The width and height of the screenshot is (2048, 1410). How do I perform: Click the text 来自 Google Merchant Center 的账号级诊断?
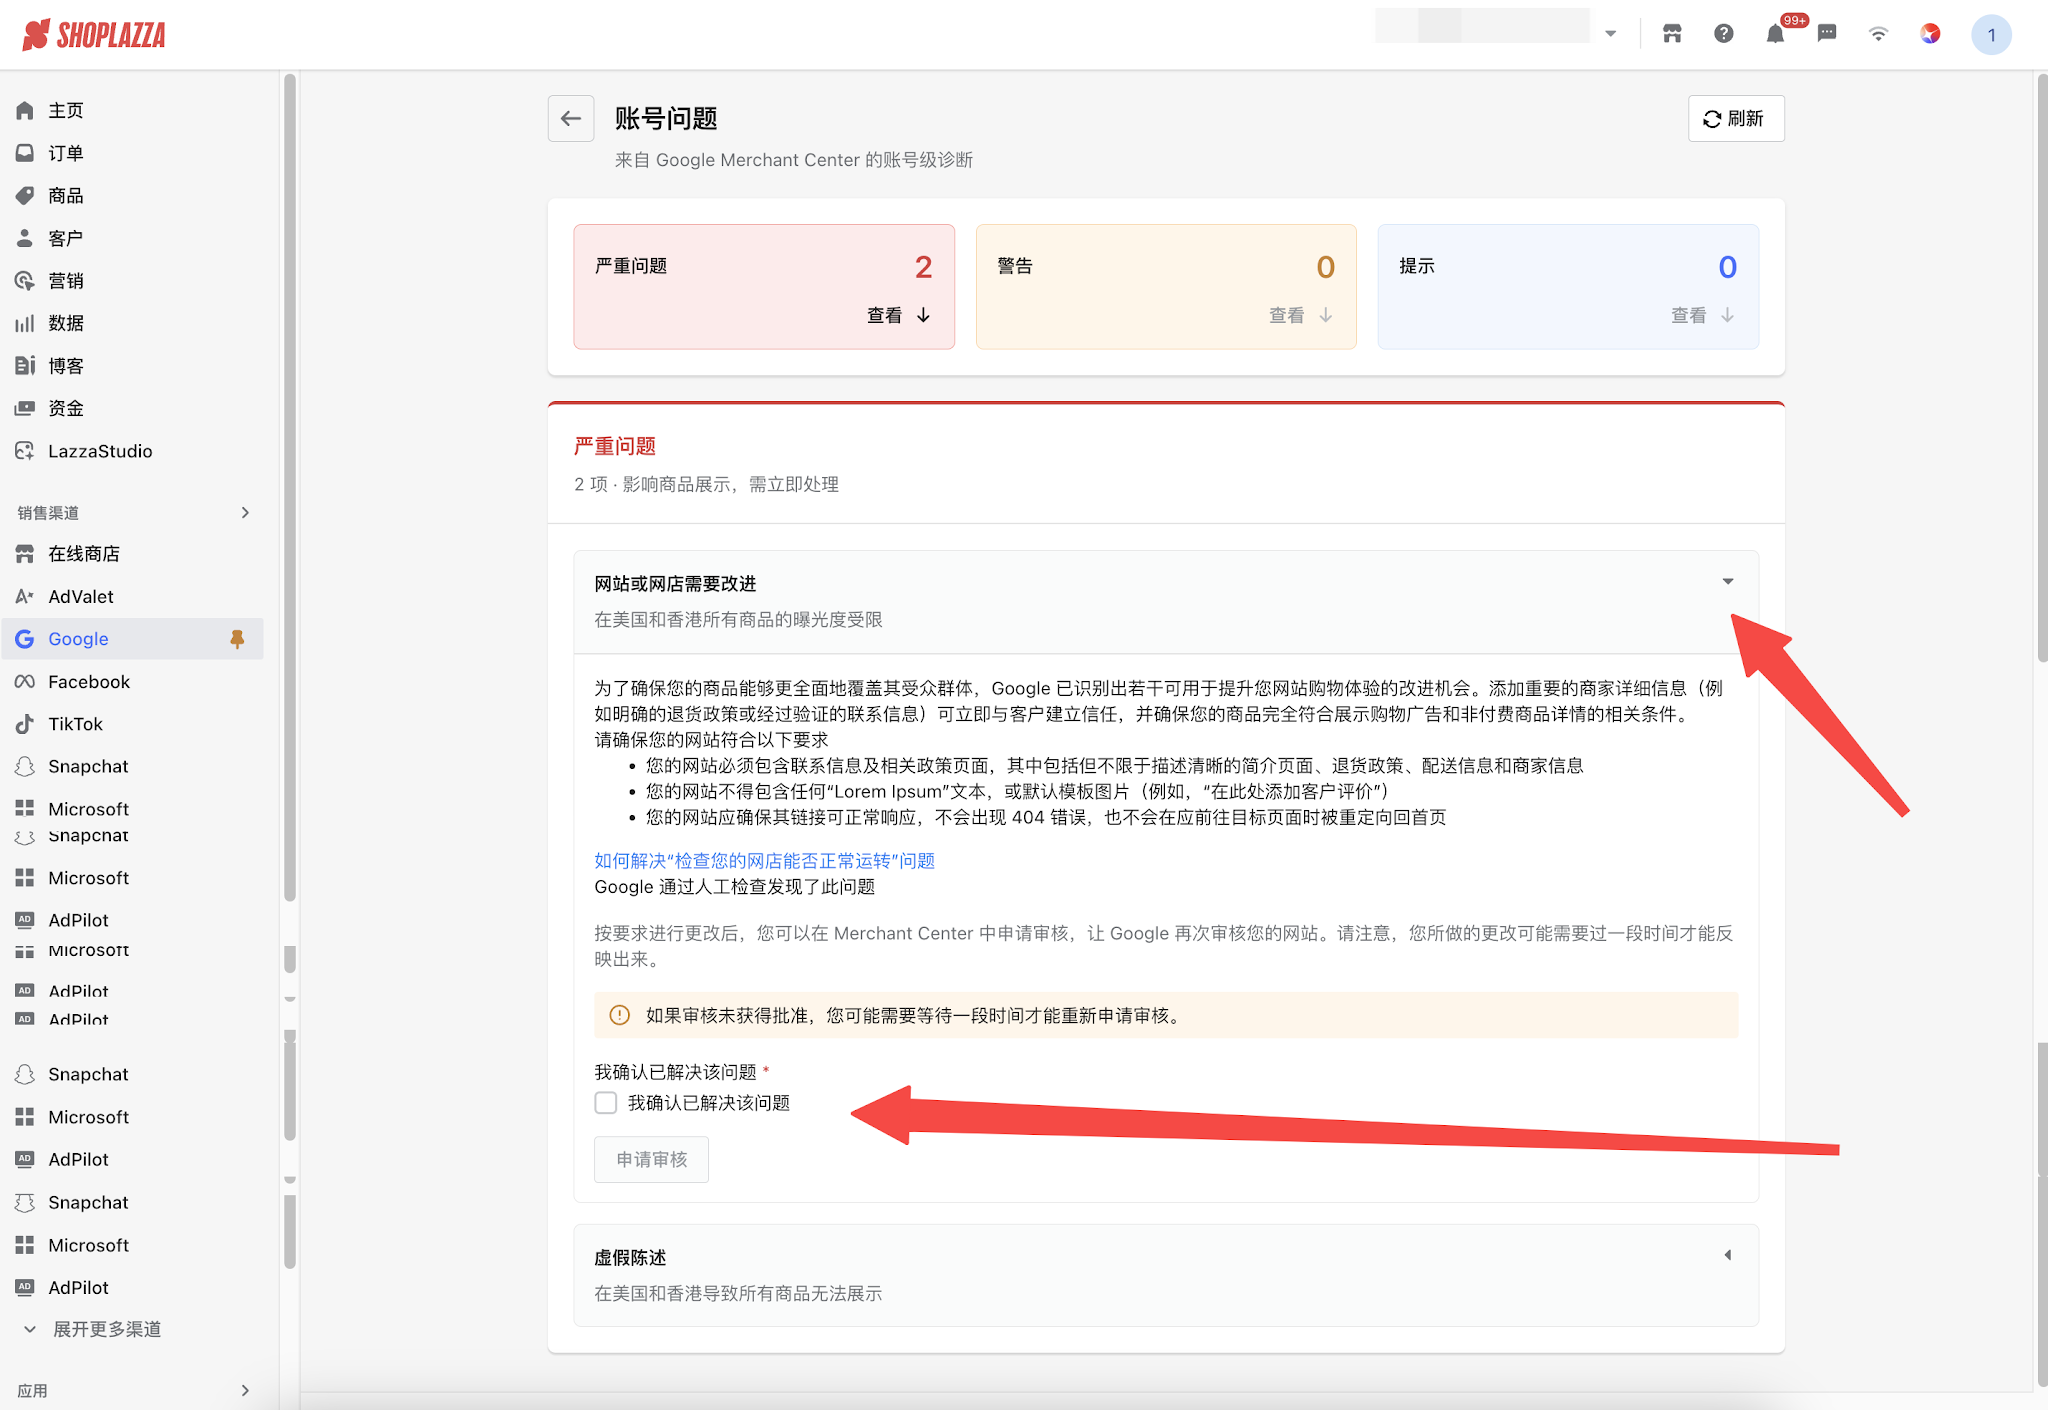click(793, 160)
